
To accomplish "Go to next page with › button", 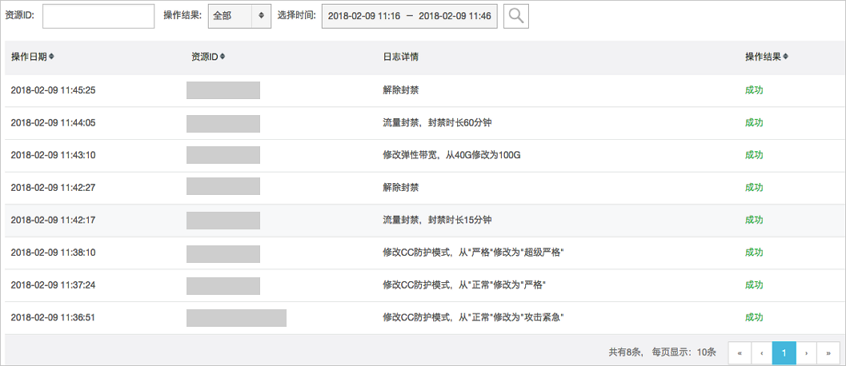I will pos(806,353).
